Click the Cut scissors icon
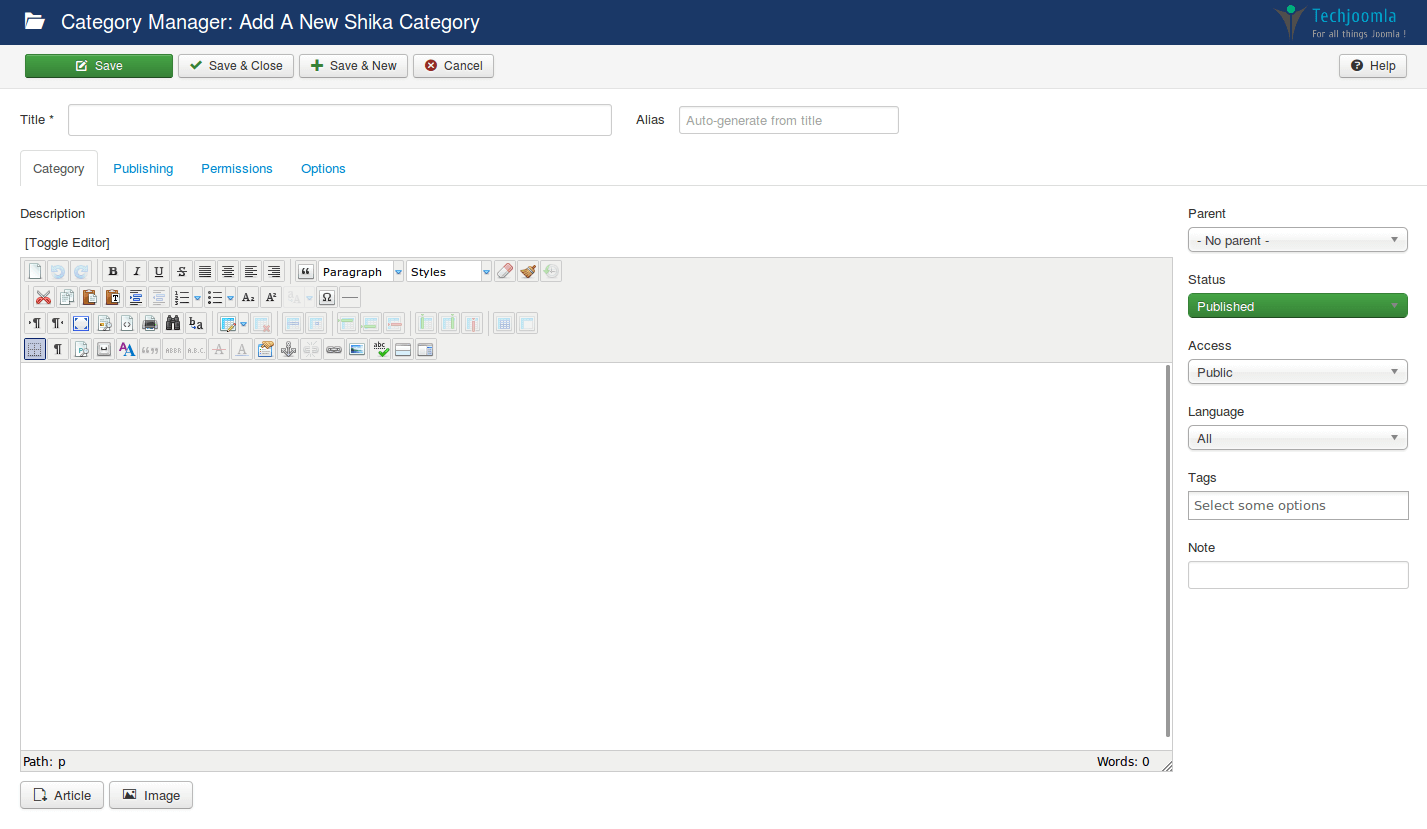Viewport: 1427px width, 829px height. (43, 297)
